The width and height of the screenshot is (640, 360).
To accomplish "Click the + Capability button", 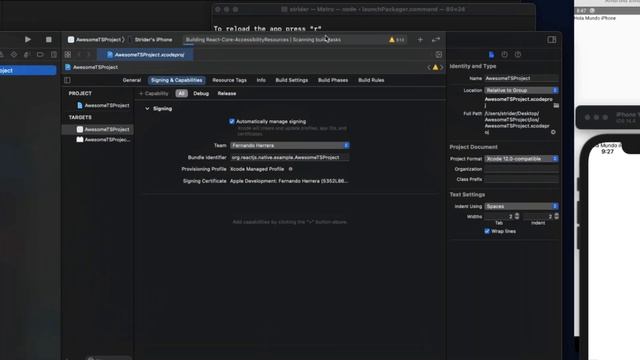I will (153, 93).
